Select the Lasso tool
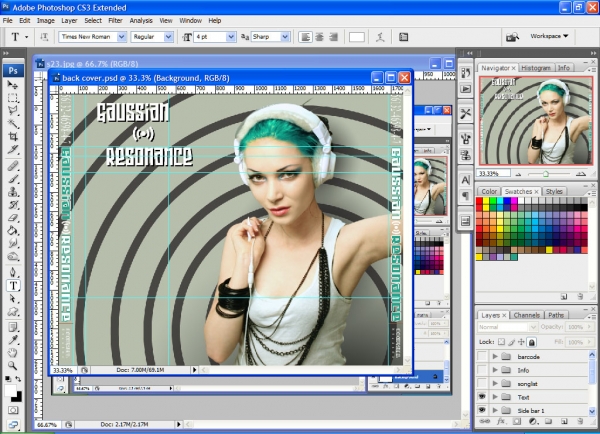Viewport: 600px width, 434px height. (13, 111)
